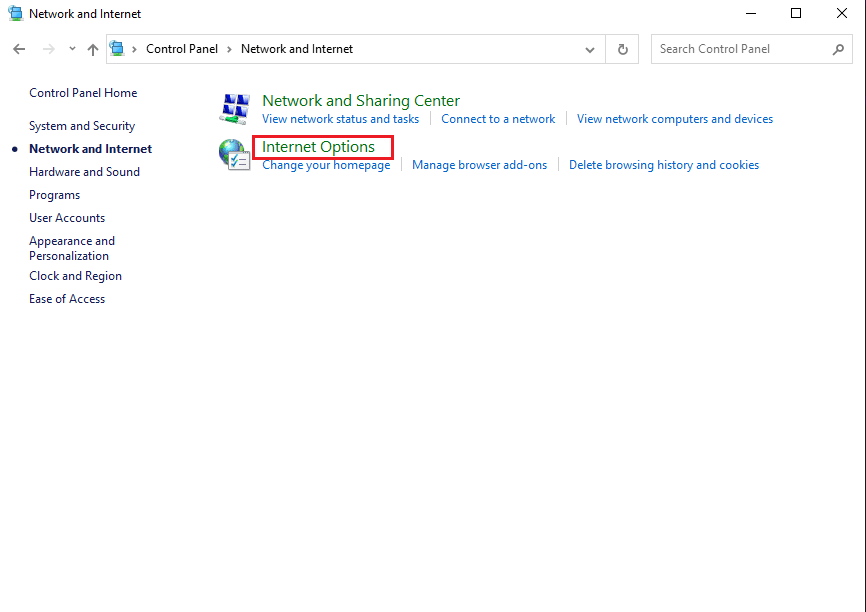
Task: Open Connect to a network
Action: click(498, 119)
